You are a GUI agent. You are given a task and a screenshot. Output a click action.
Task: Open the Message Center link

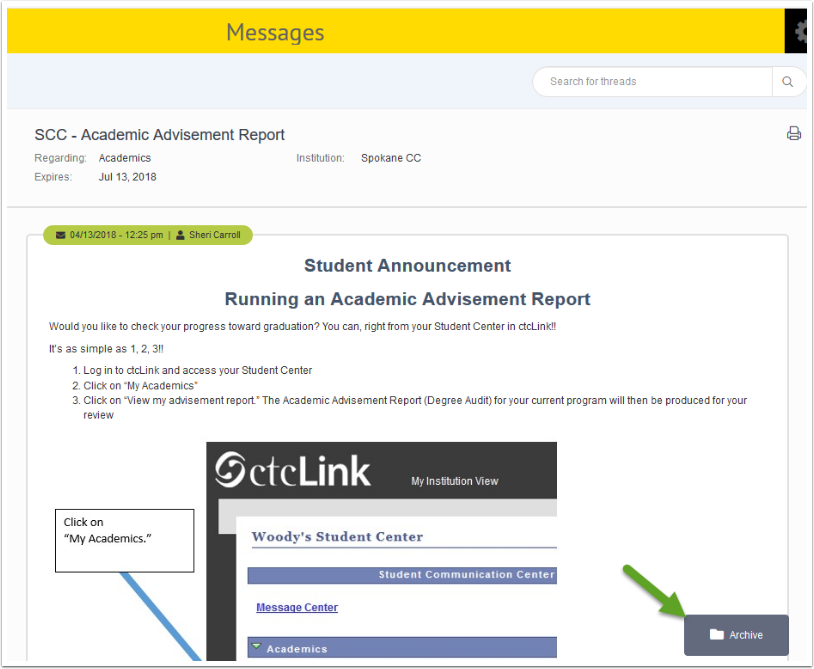coord(297,607)
